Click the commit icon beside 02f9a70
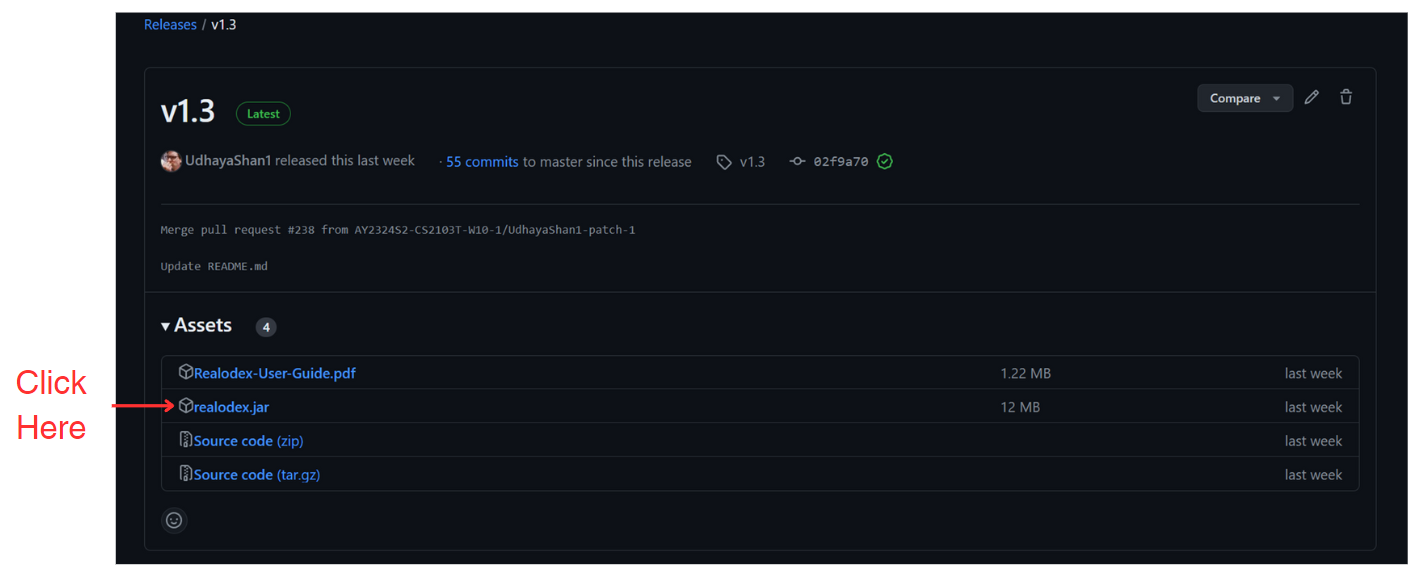This screenshot has width=1422, height=582. pyautogui.click(x=797, y=161)
